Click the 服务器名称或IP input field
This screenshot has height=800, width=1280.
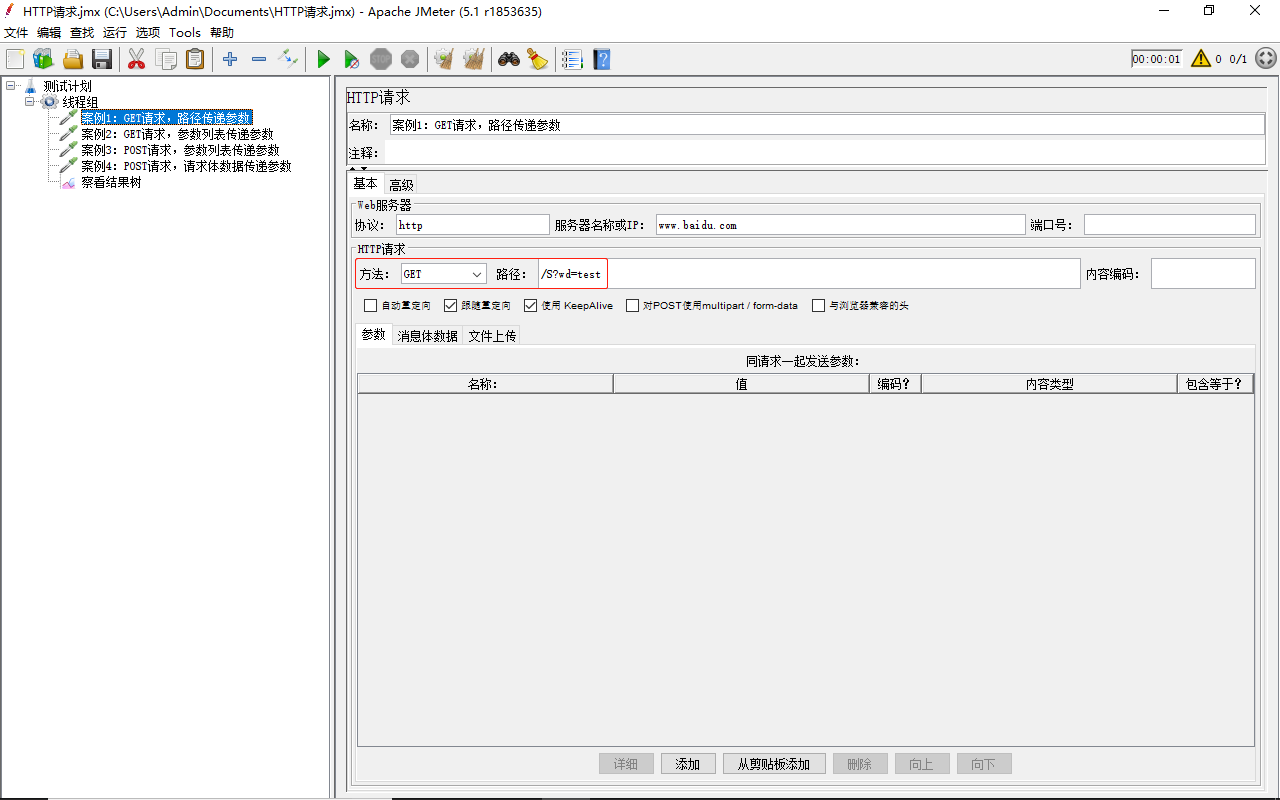[x=840, y=225]
